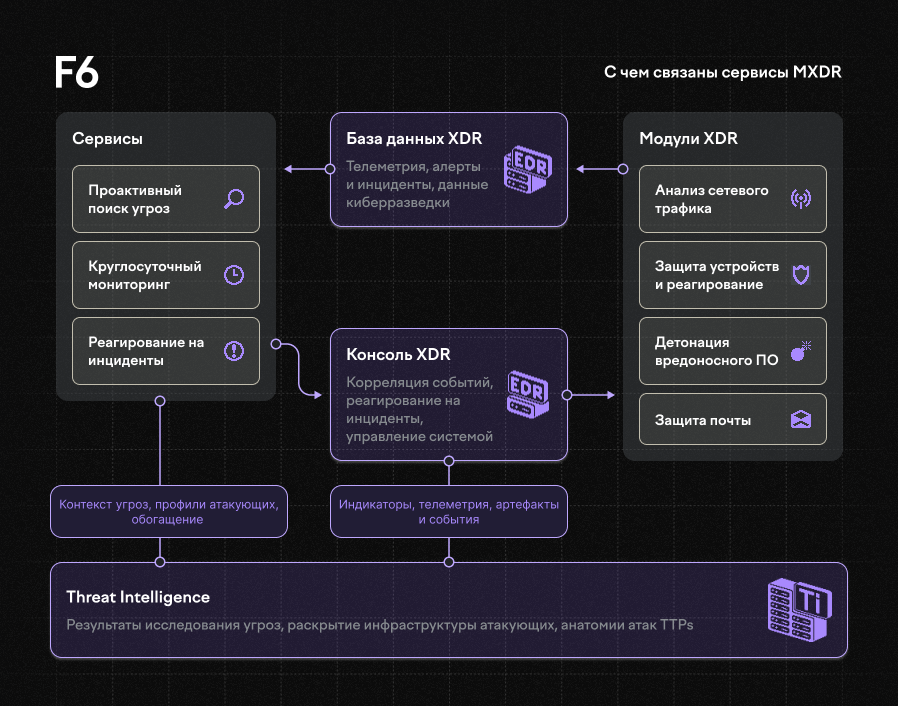Click the envelope icon in Защита почты
This screenshot has height=706, width=898.
800,420
